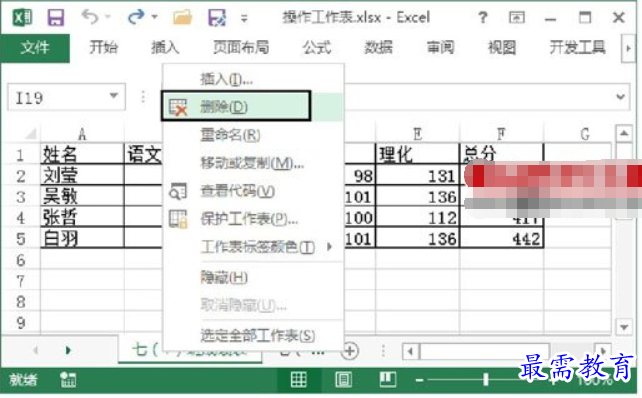Open the 文件 tab

(35, 48)
